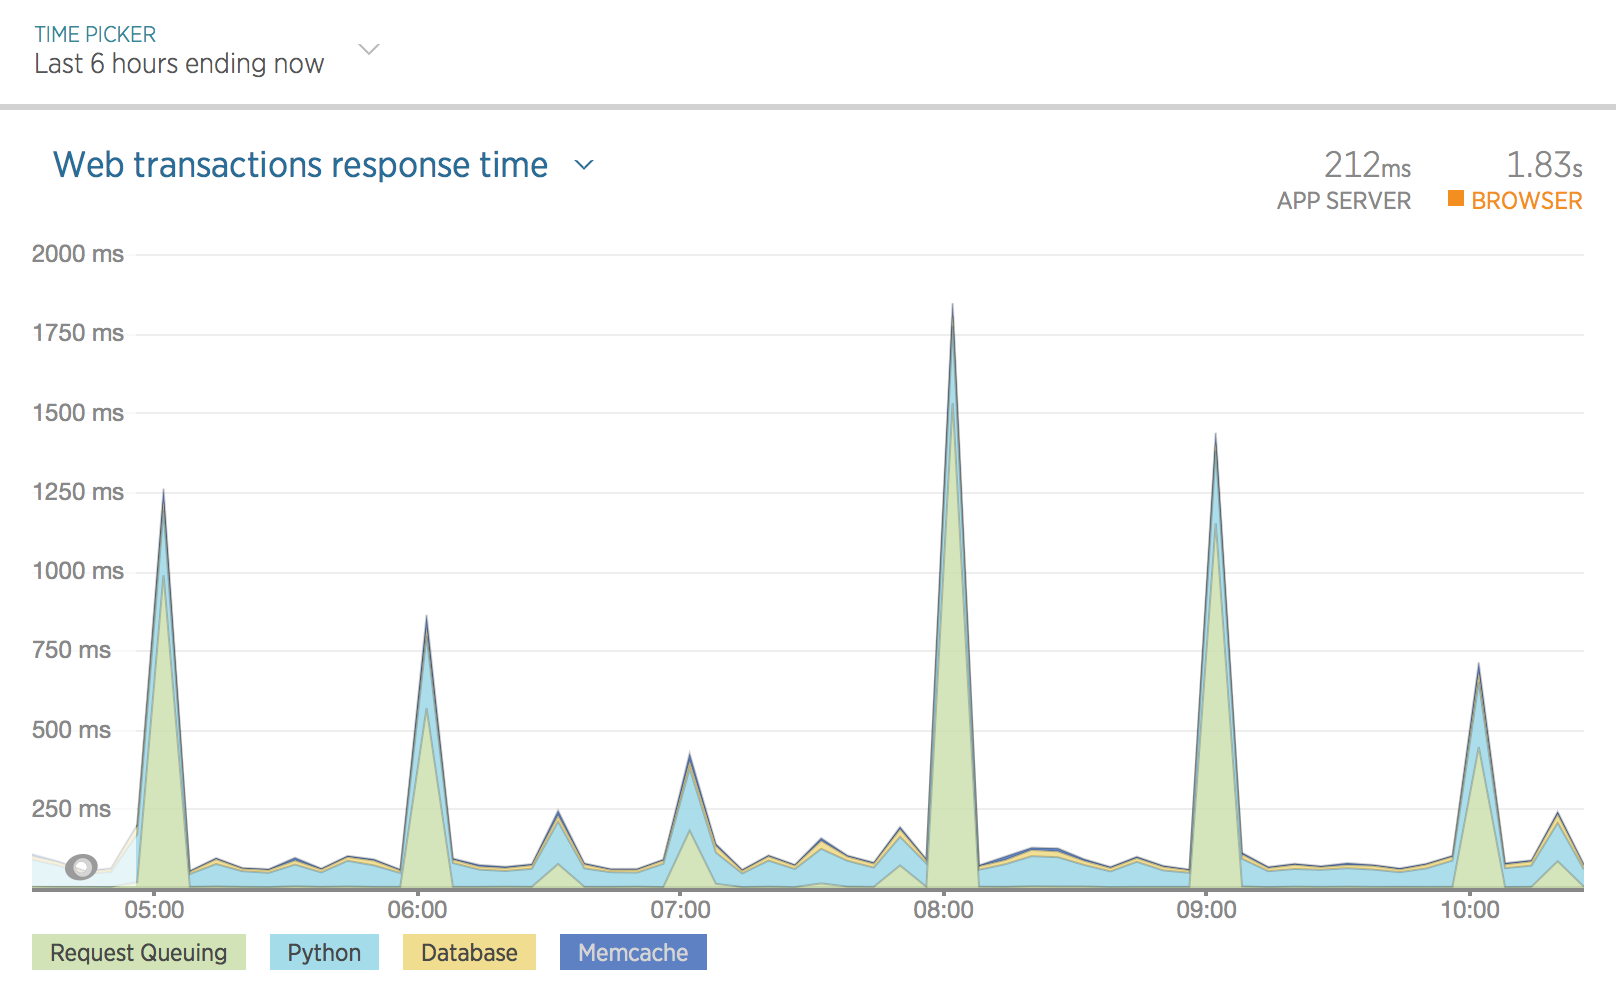Select the APP SERVER label
The height and width of the screenshot is (998, 1616).
coord(1343,201)
